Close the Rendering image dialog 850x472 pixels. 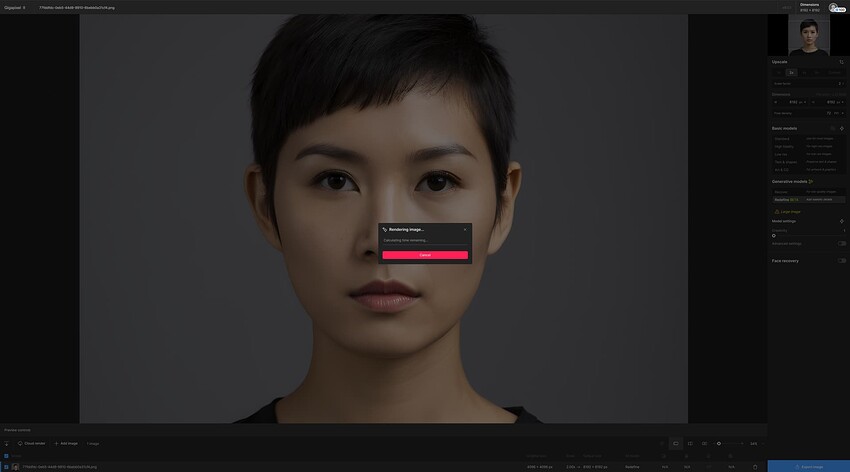point(465,229)
